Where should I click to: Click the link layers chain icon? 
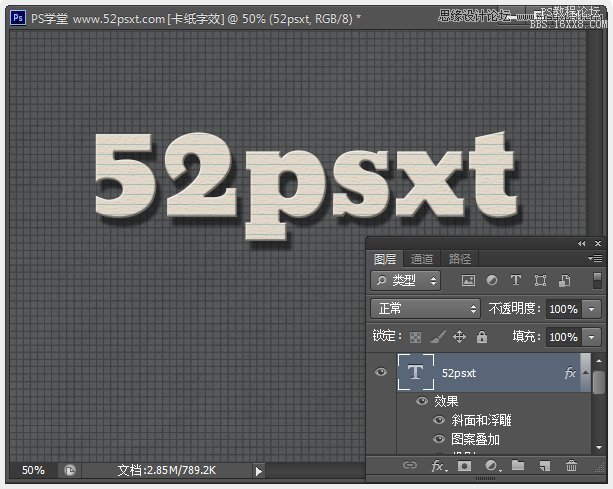410,465
